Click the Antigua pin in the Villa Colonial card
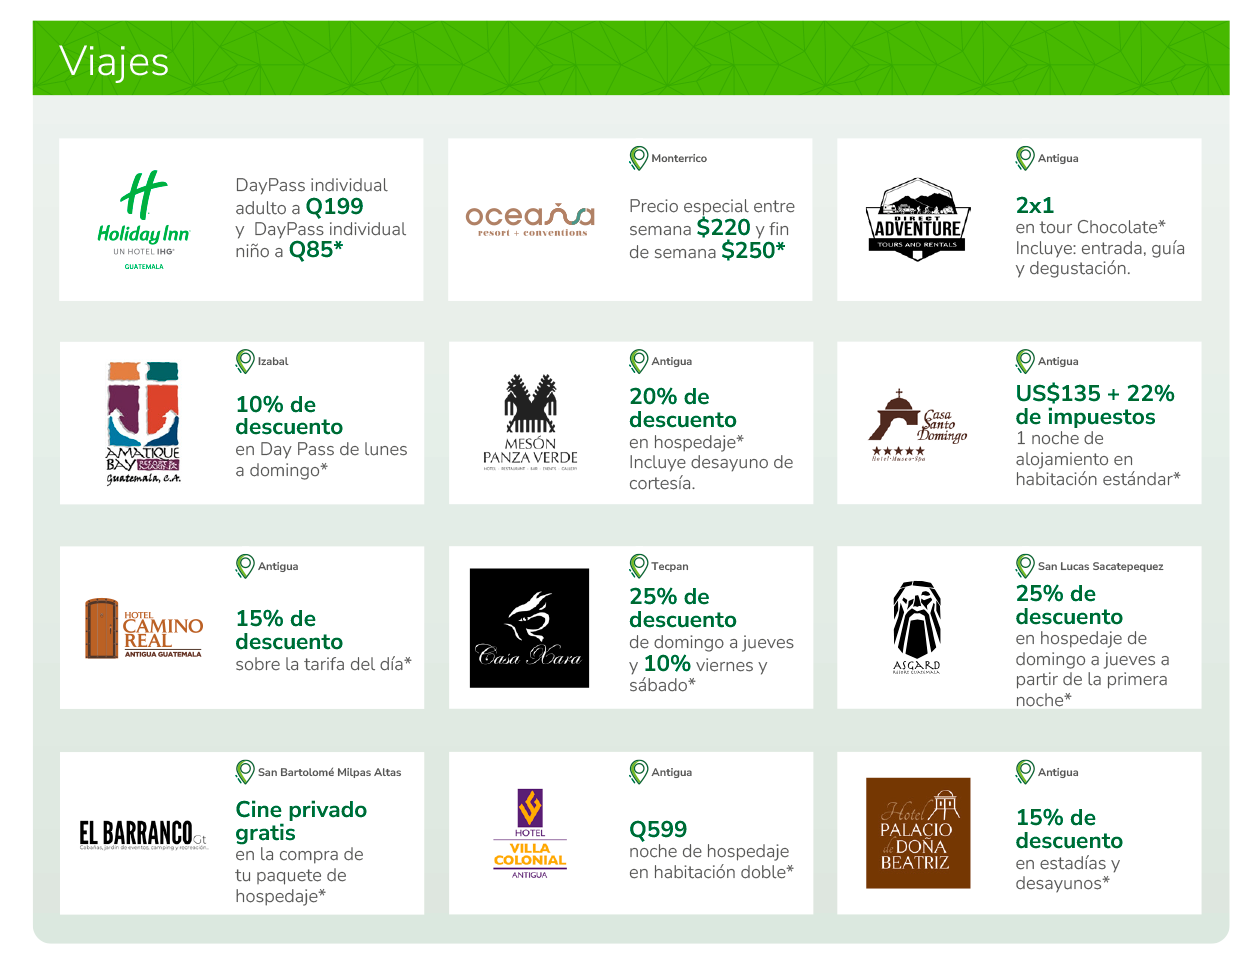 [638, 772]
